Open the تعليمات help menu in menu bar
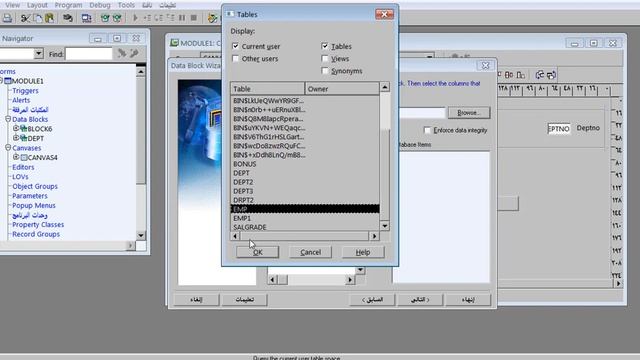 click(x=167, y=5)
